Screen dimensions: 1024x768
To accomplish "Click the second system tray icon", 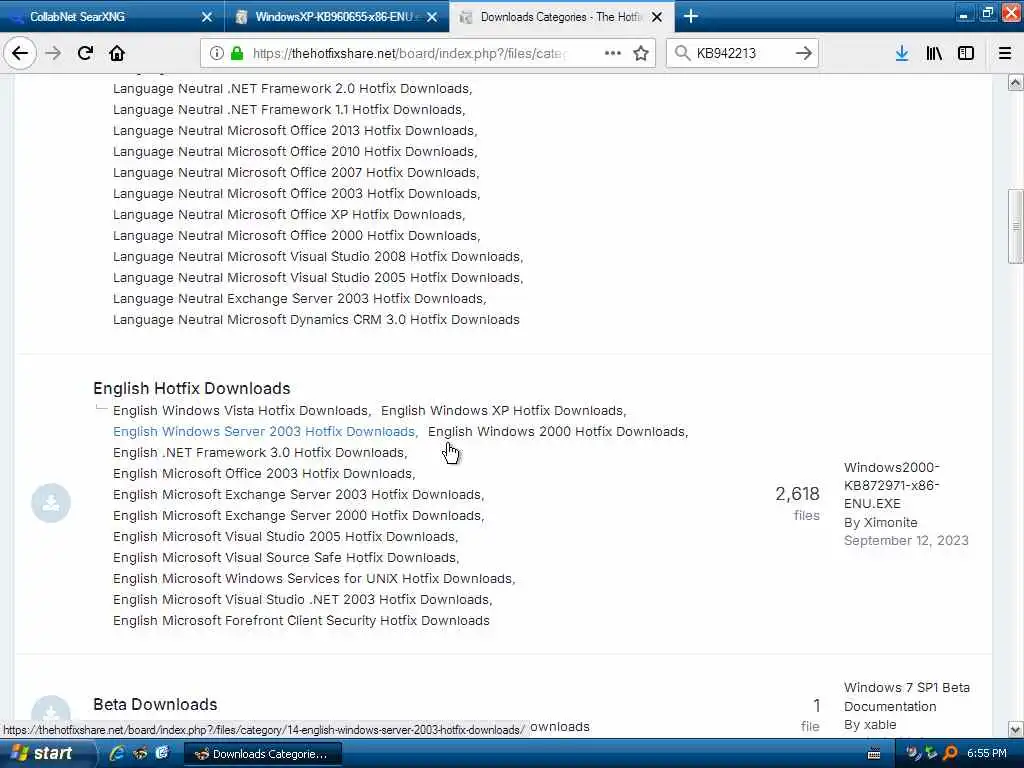I will point(931,753).
